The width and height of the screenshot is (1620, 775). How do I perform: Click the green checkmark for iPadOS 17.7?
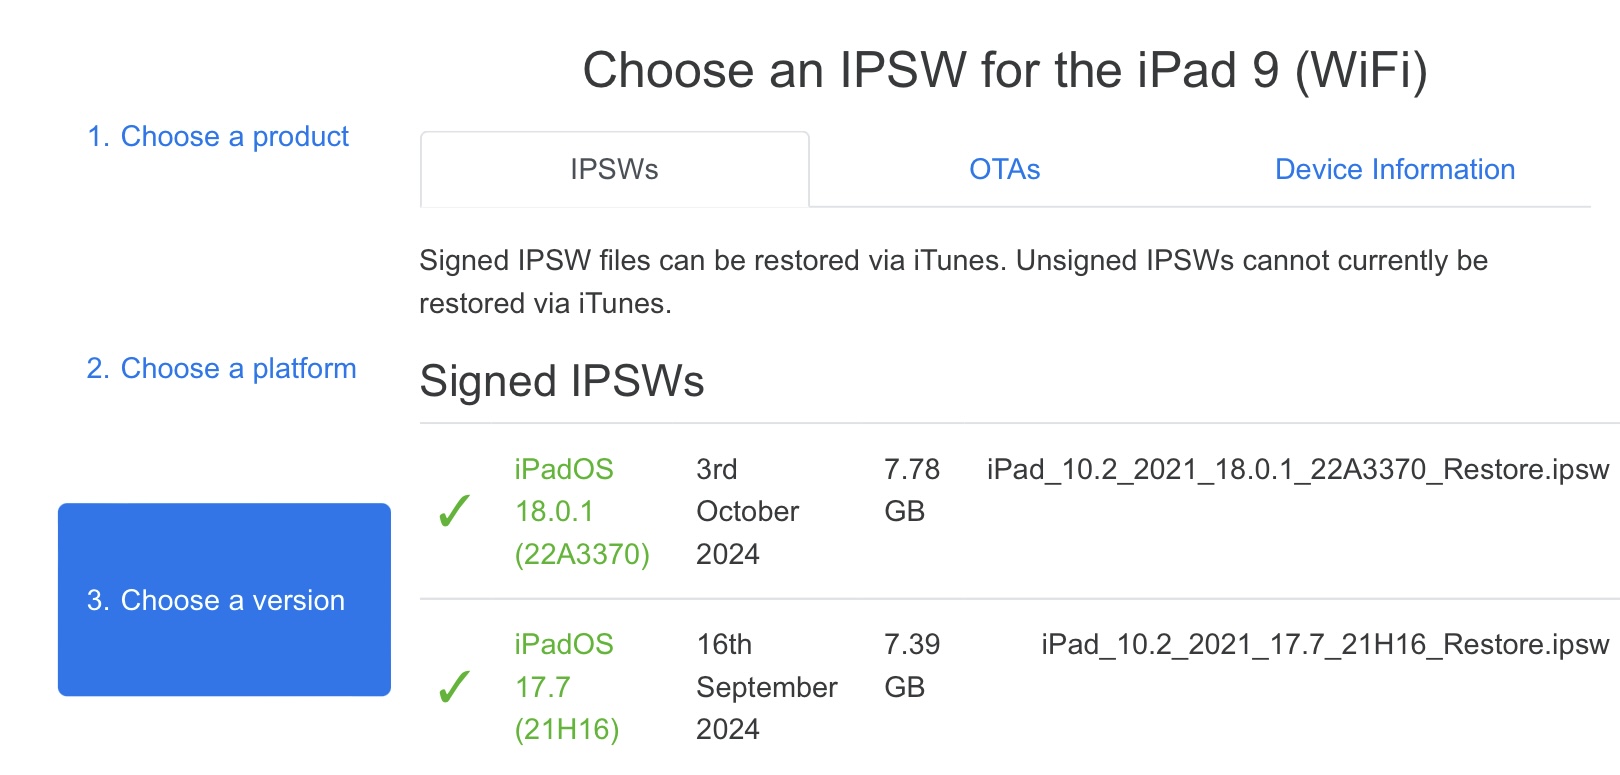point(455,687)
